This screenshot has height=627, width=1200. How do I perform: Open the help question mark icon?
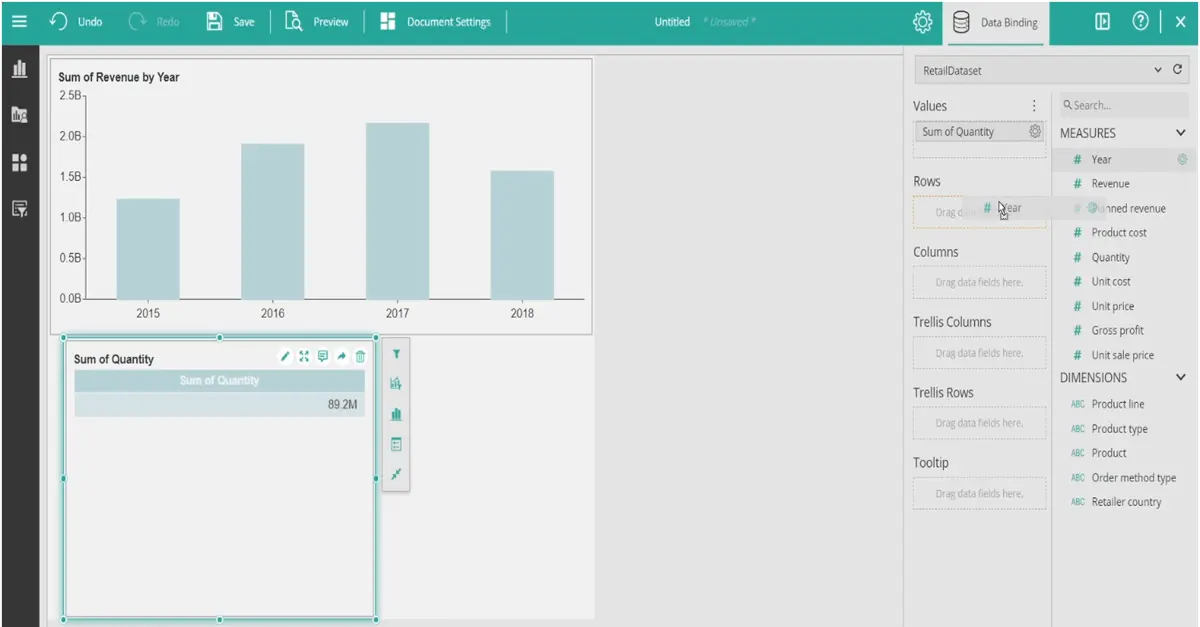[x=1140, y=21]
